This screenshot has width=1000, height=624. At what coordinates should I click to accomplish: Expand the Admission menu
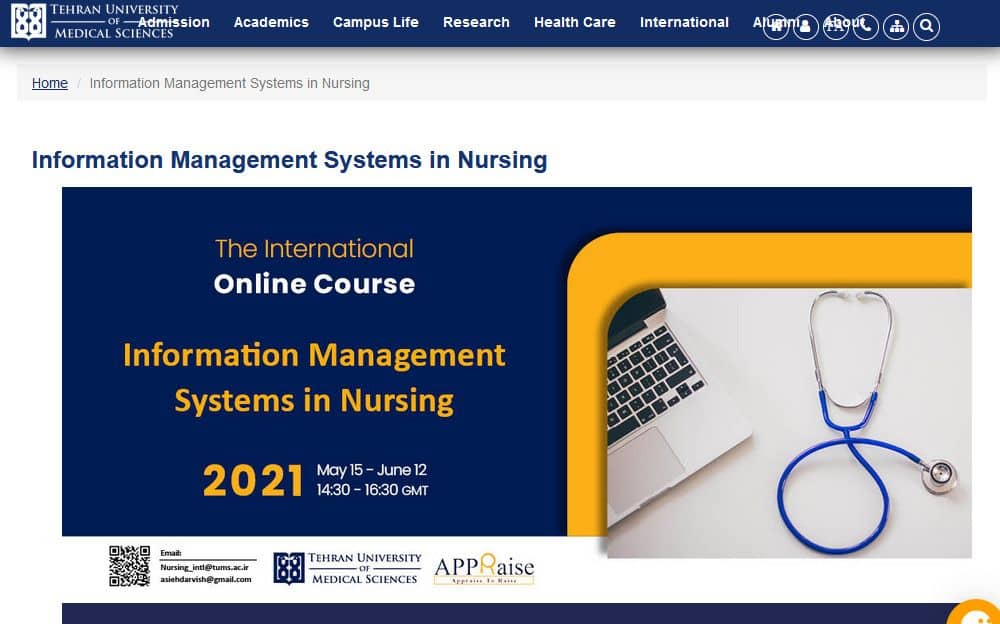pos(173,22)
